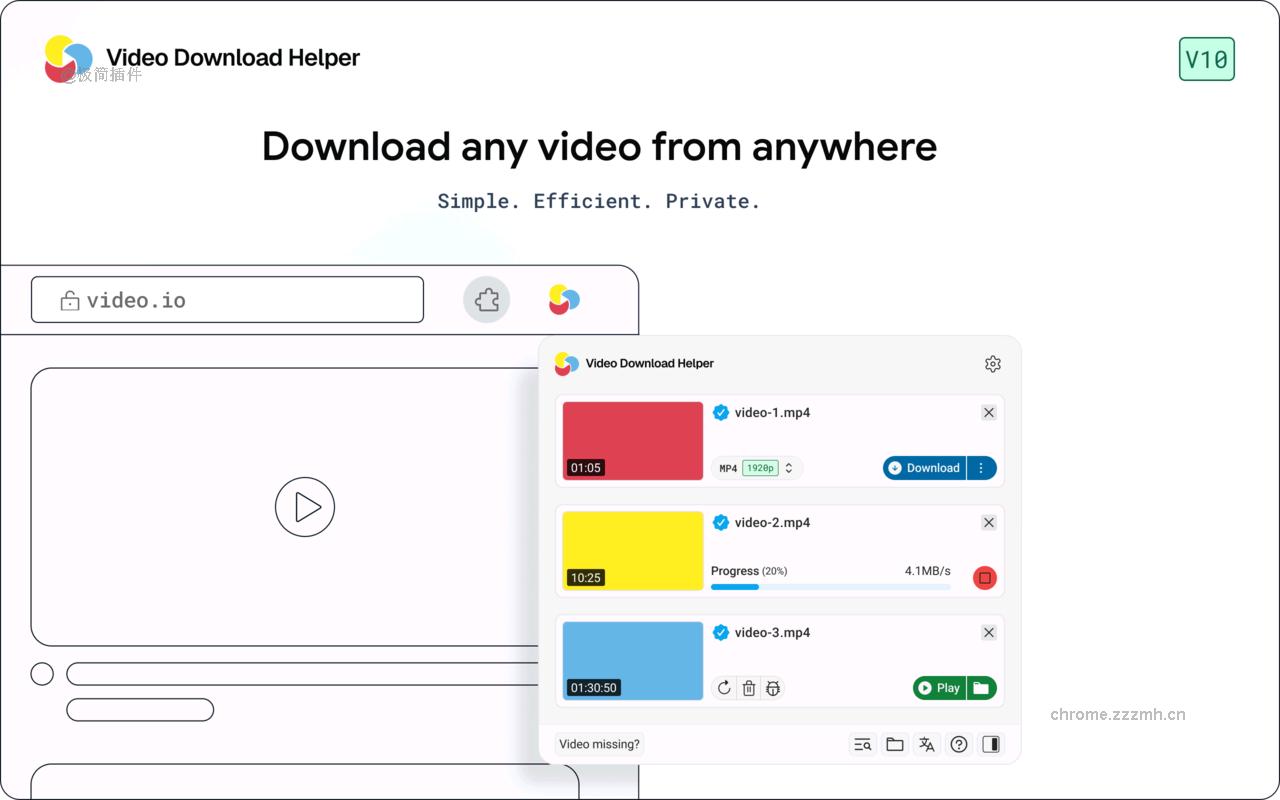Click the video-2.mp4 progress bar

tap(831, 587)
